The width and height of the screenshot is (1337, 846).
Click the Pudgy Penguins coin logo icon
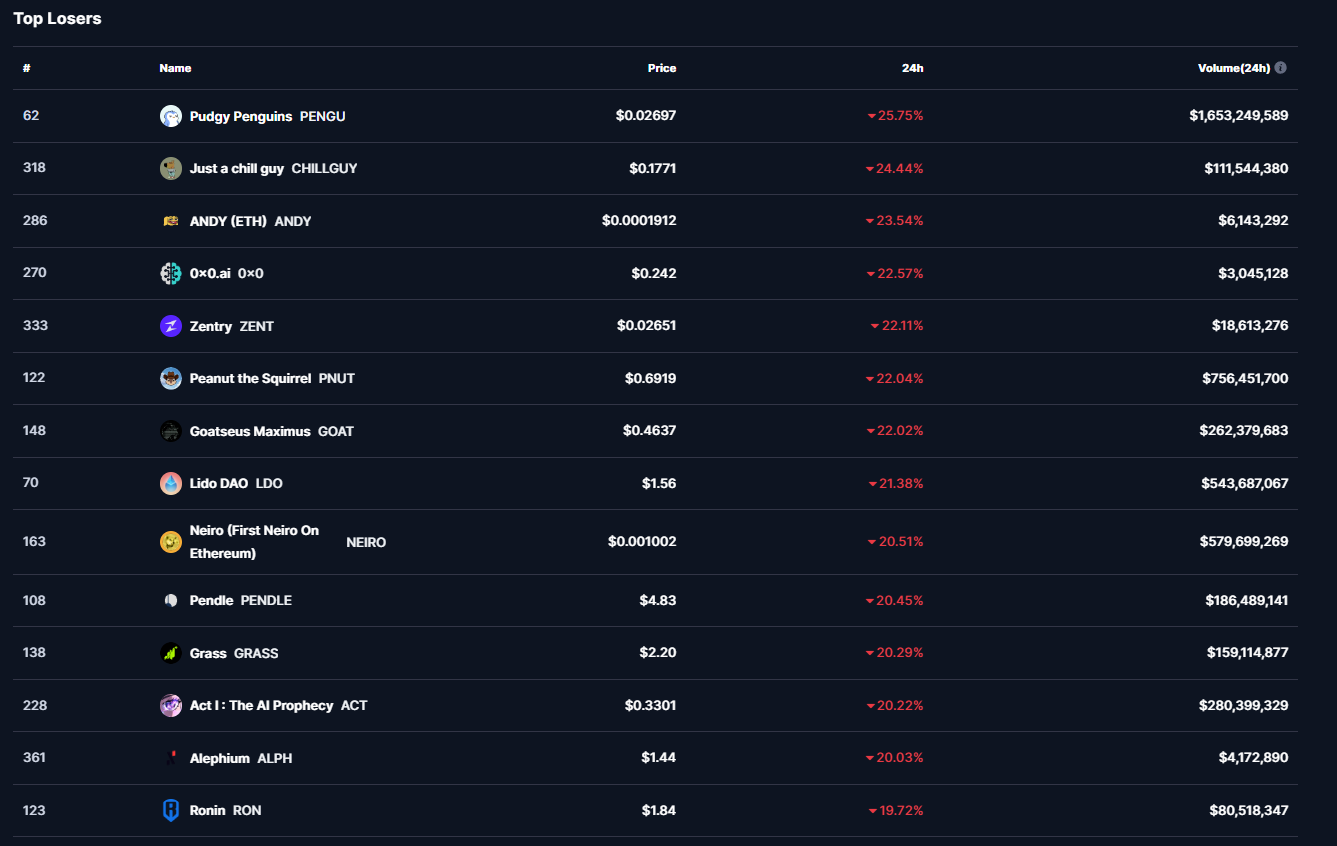point(171,116)
